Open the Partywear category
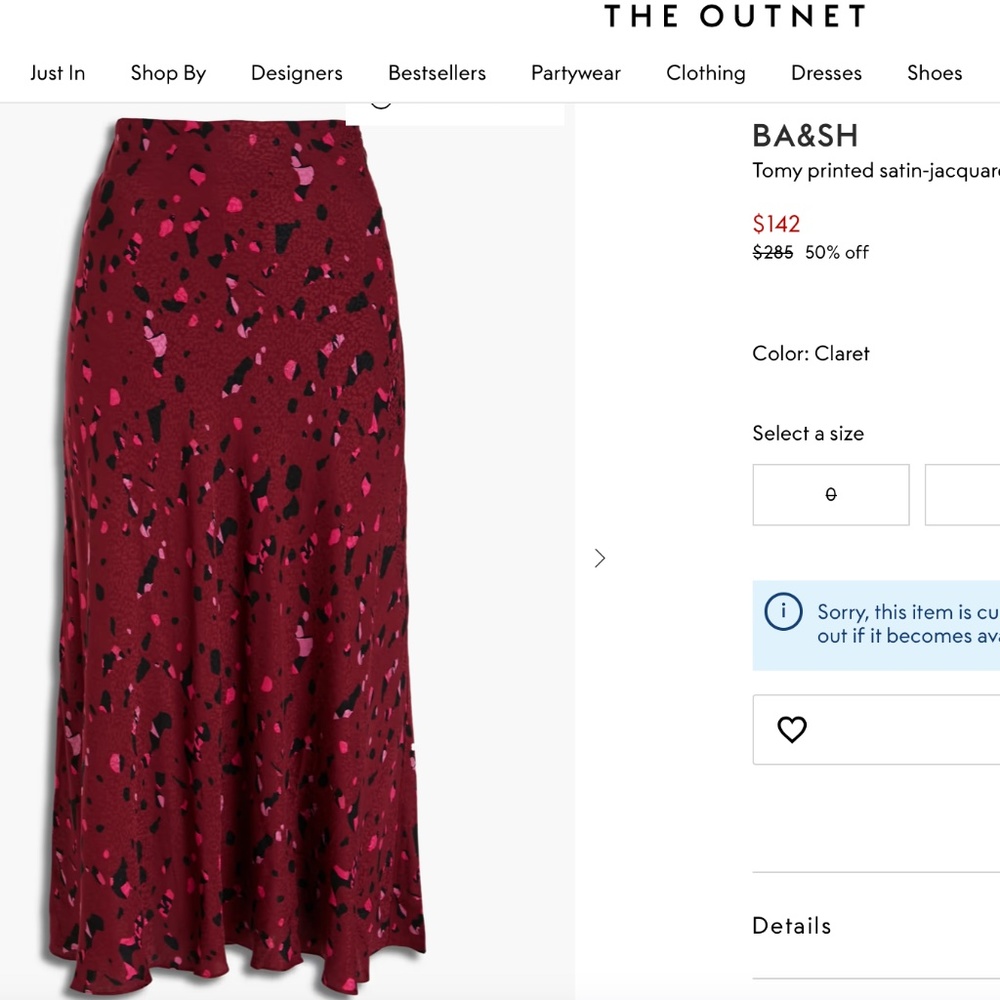The width and height of the screenshot is (1000, 1000). [x=575, y=72]
